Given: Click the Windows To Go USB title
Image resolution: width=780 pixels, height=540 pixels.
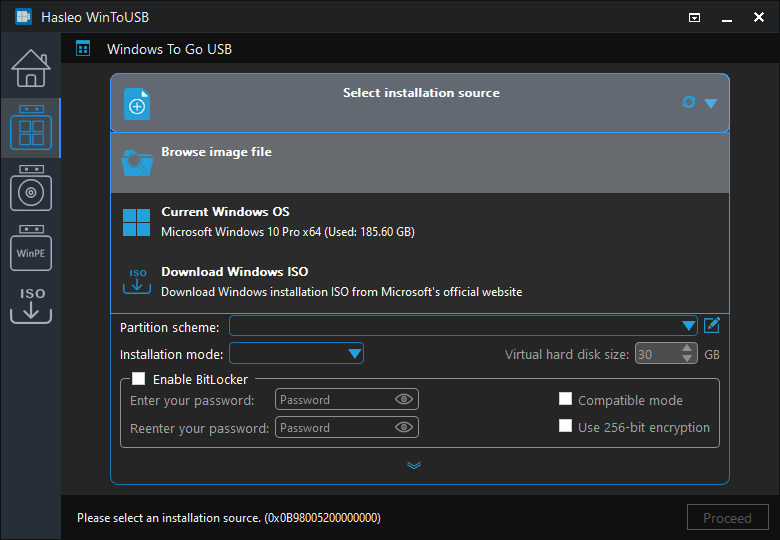Looking at the screenshot, I should coord(169,49).
